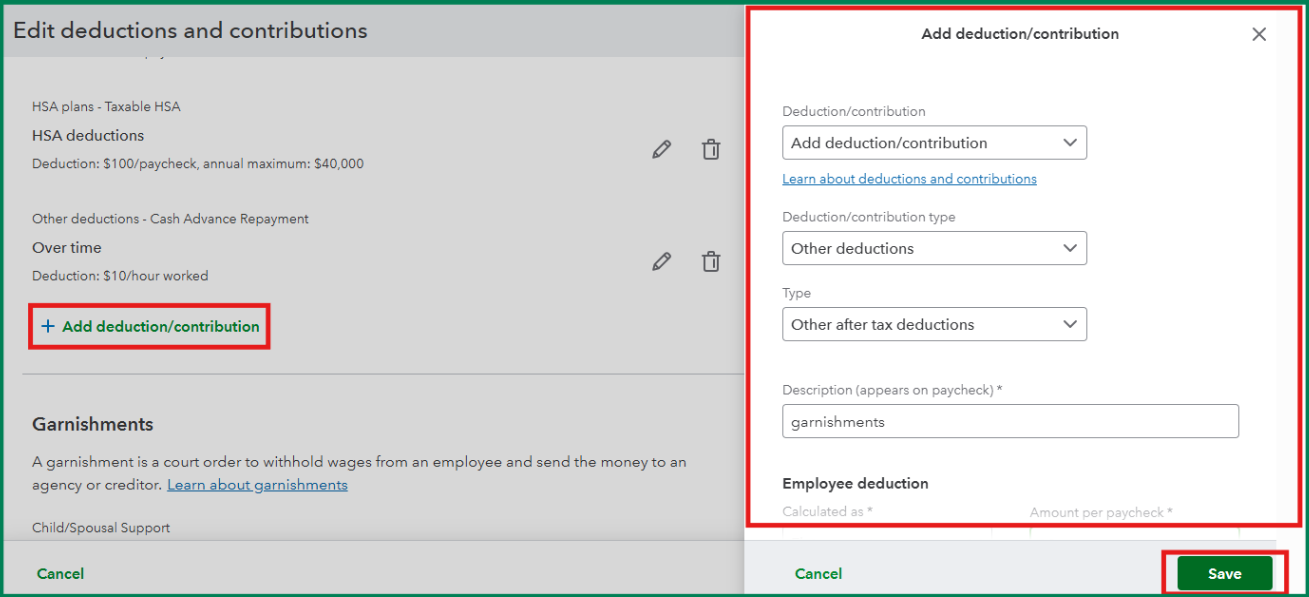The image size is (1309, 597).
Task: Click the Description (appears on paycheck) label
Action: 892,390
